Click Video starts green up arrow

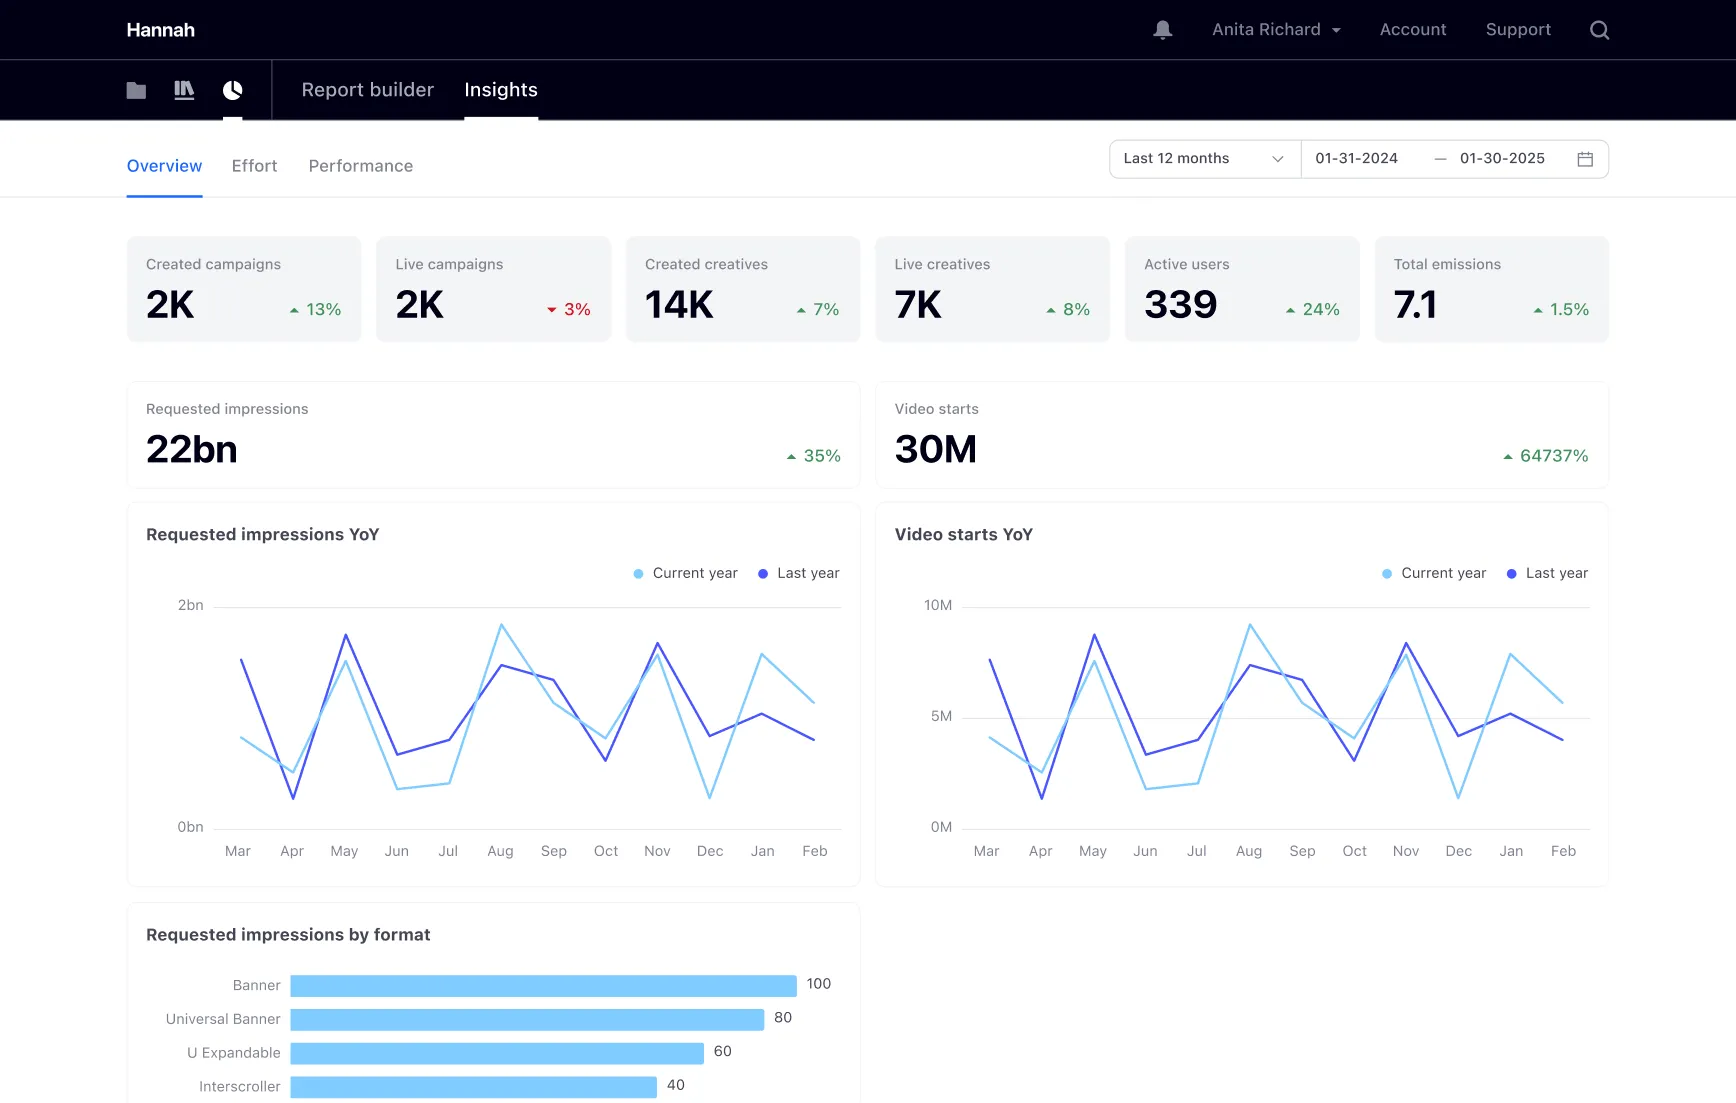[x=1507, y=457]
